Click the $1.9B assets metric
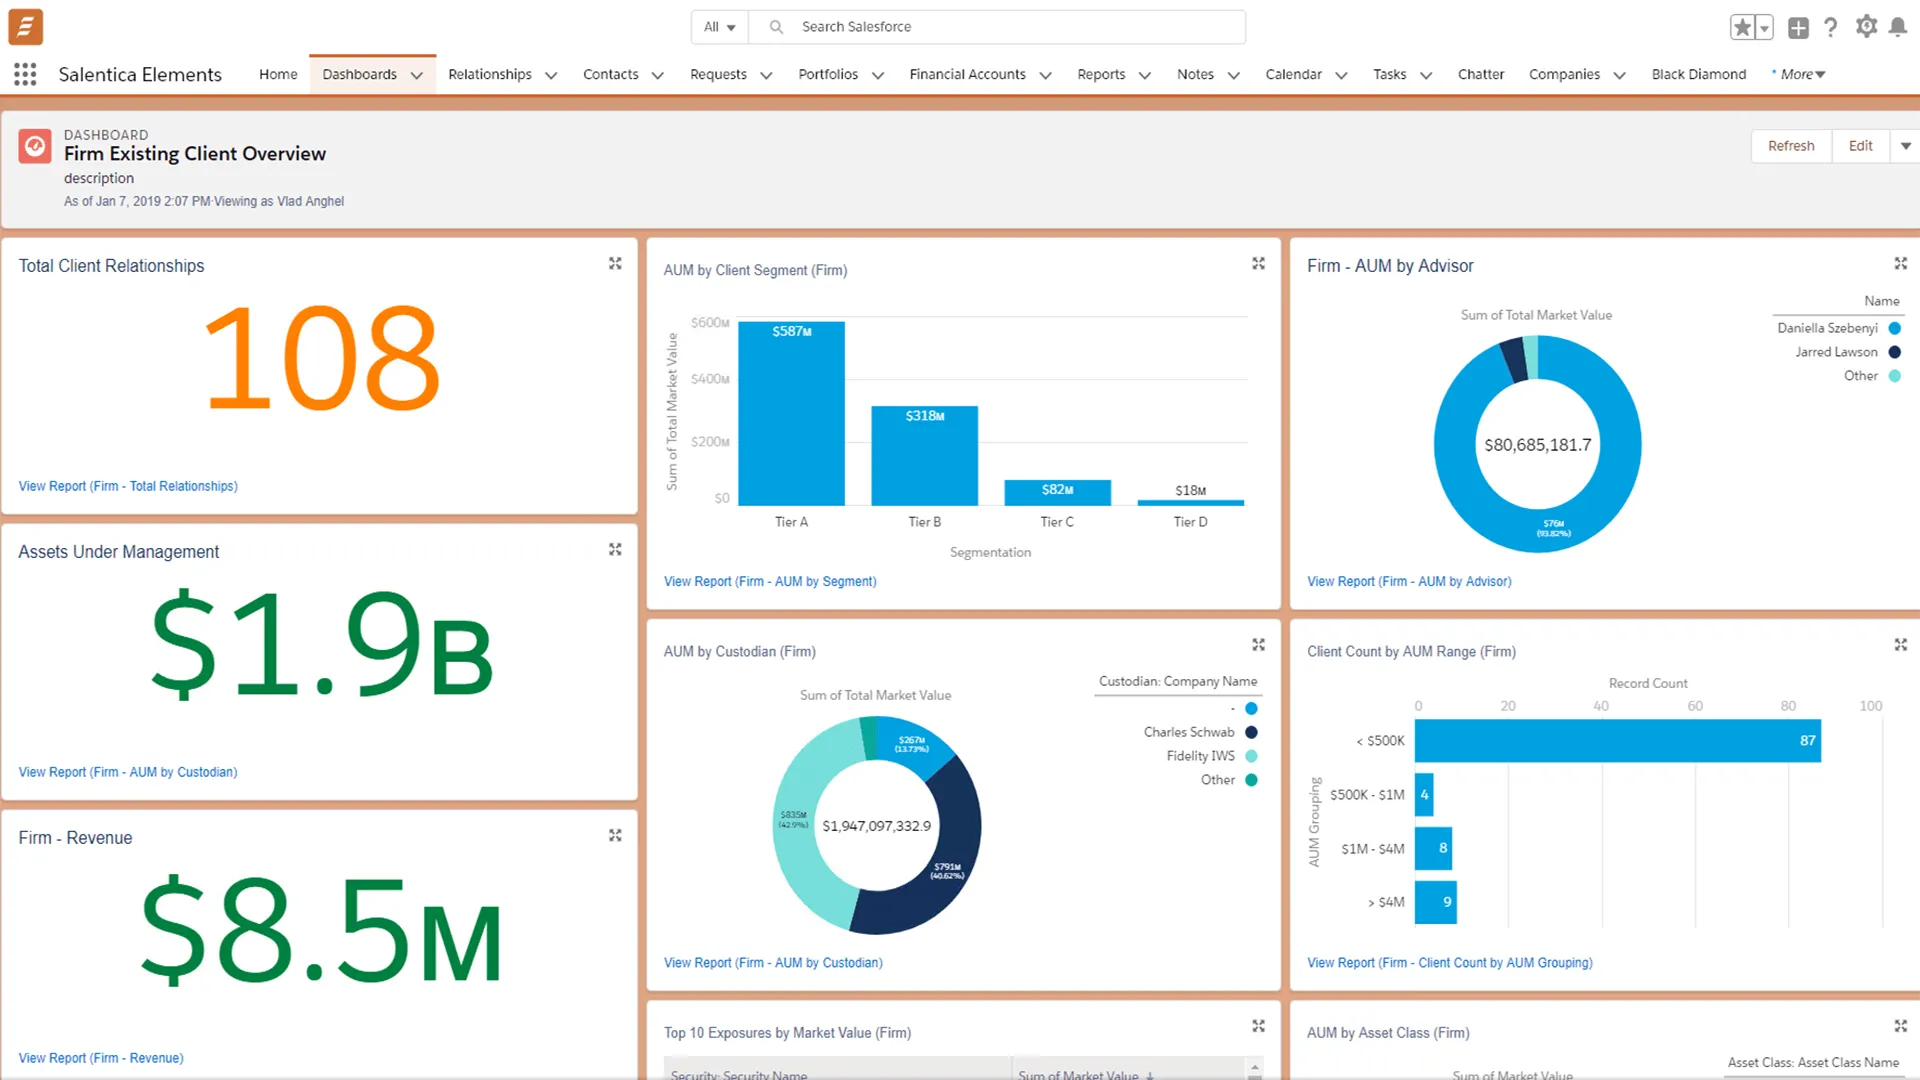Screen dimensions: 1920x1080 tap(321, 644)
